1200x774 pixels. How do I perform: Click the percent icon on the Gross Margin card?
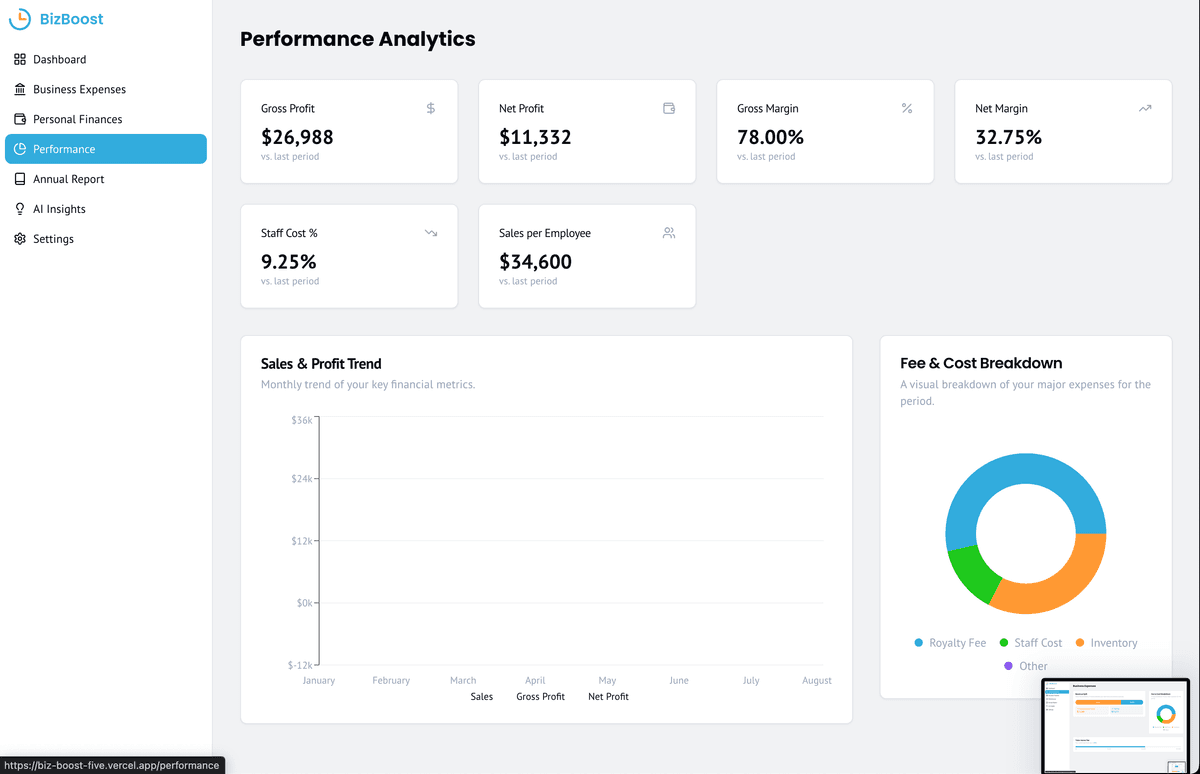pyautogui.click(x=906, y=107)
